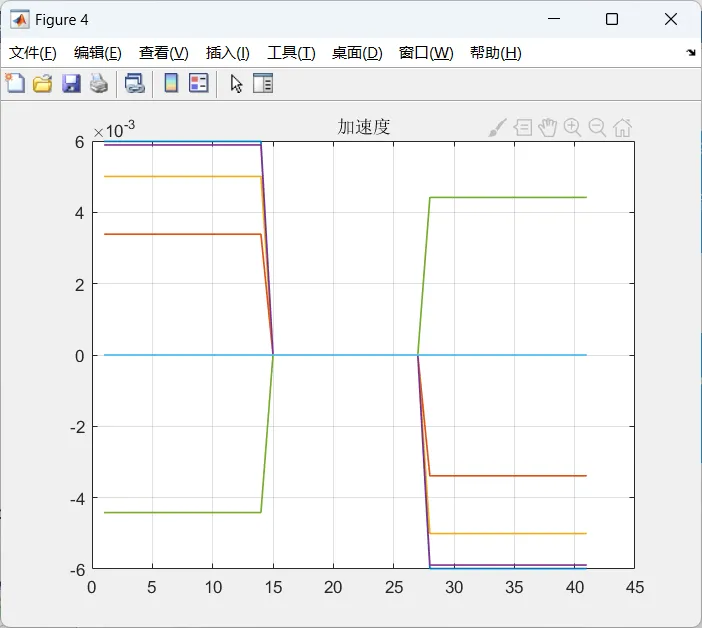Open a file using the folder icon
The image size is (702, 628).
43,84
